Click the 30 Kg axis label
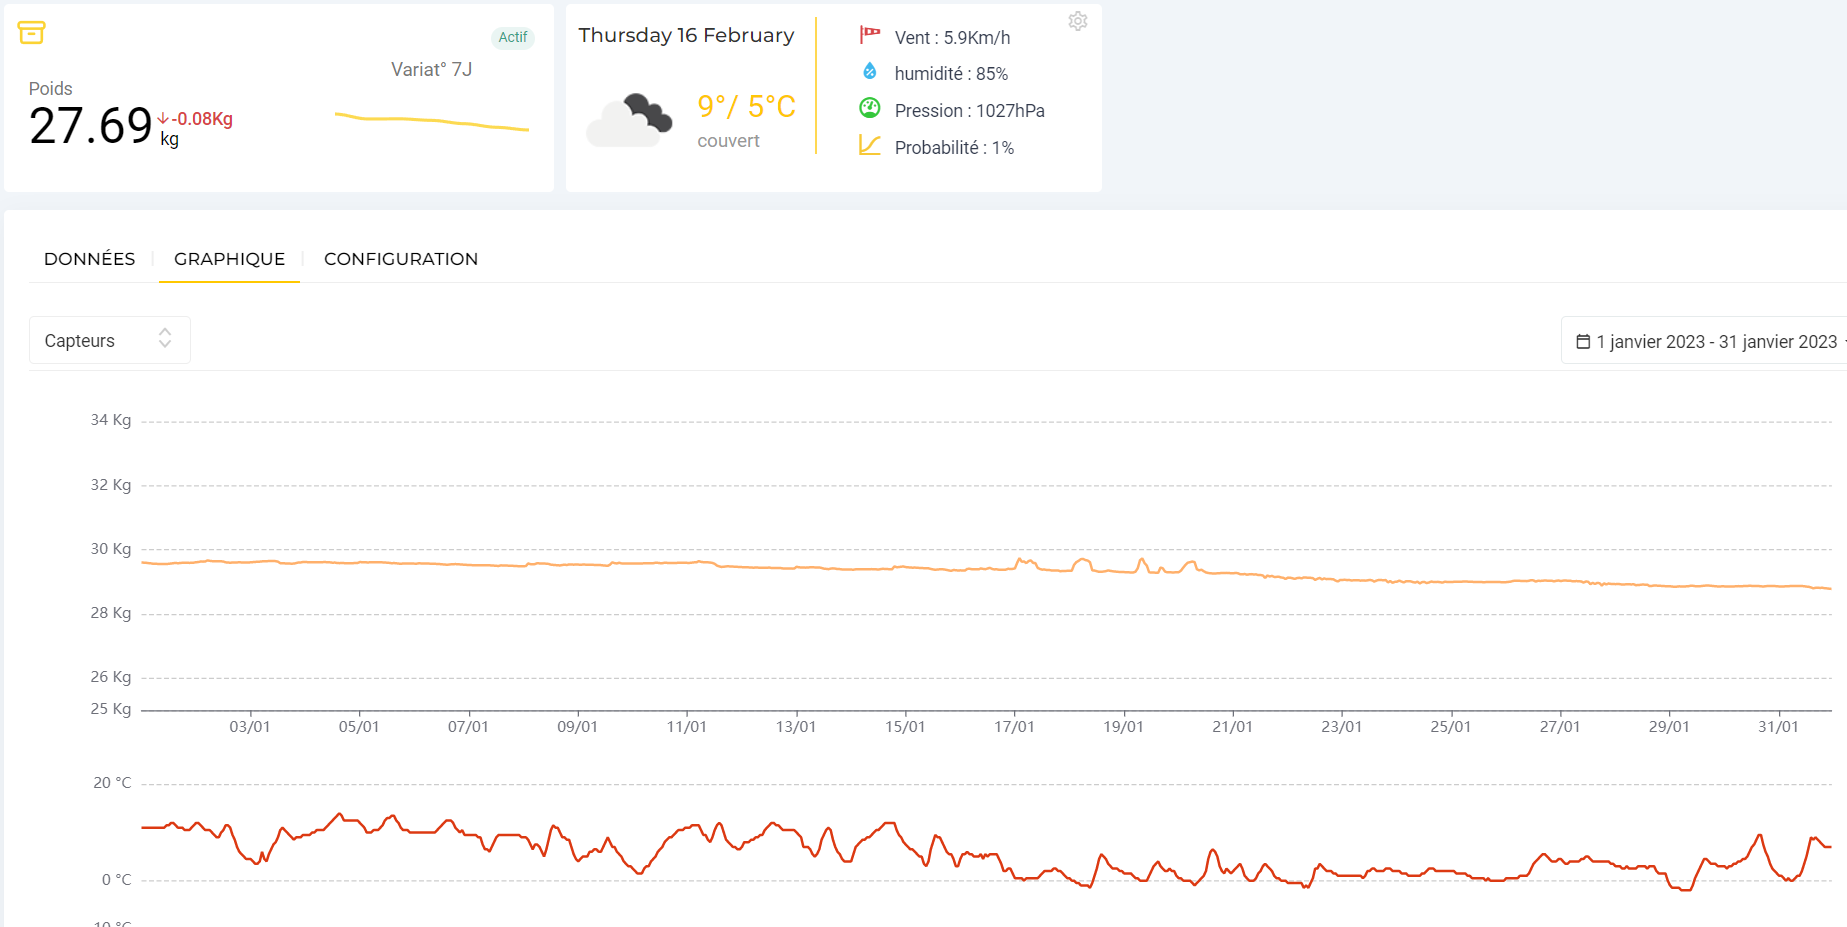Screen dimensions: 1847x927 111,549
